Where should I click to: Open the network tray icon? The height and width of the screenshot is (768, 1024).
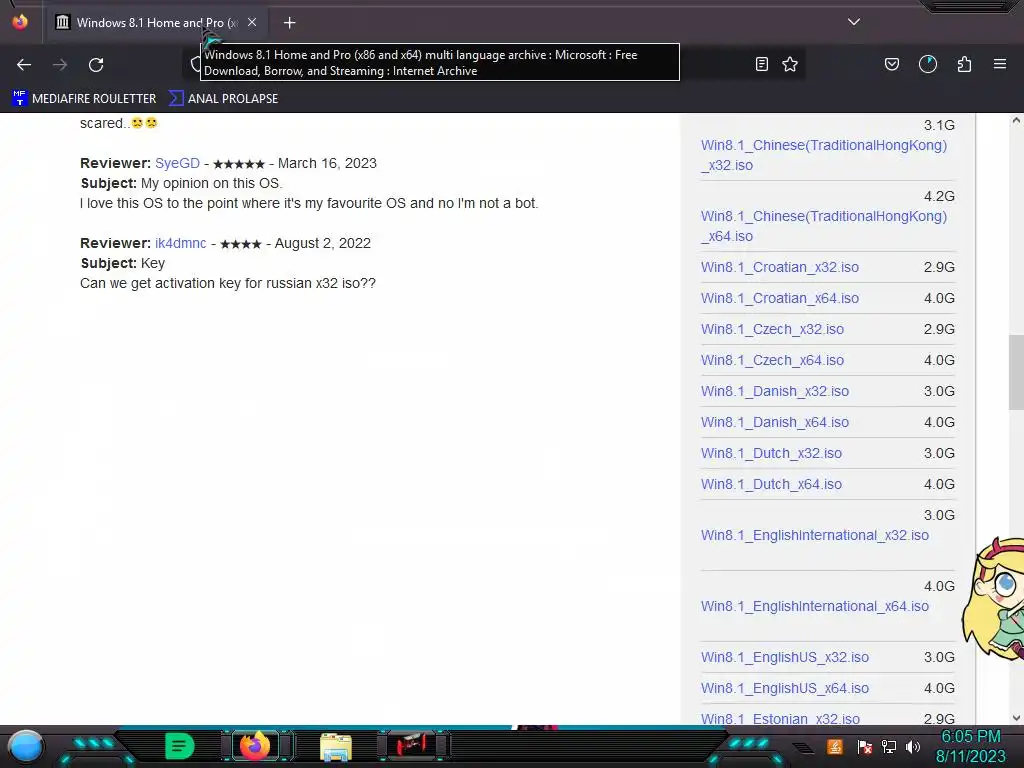click(x=889, y=747)
